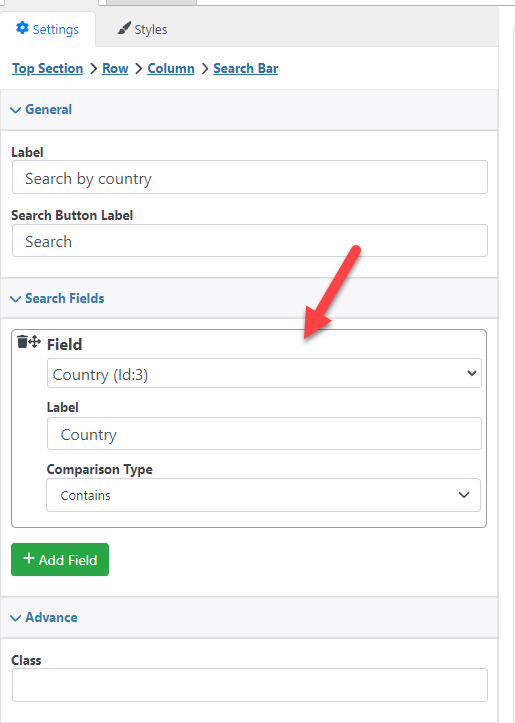Switch to the Styles tab

click(142, 29)
